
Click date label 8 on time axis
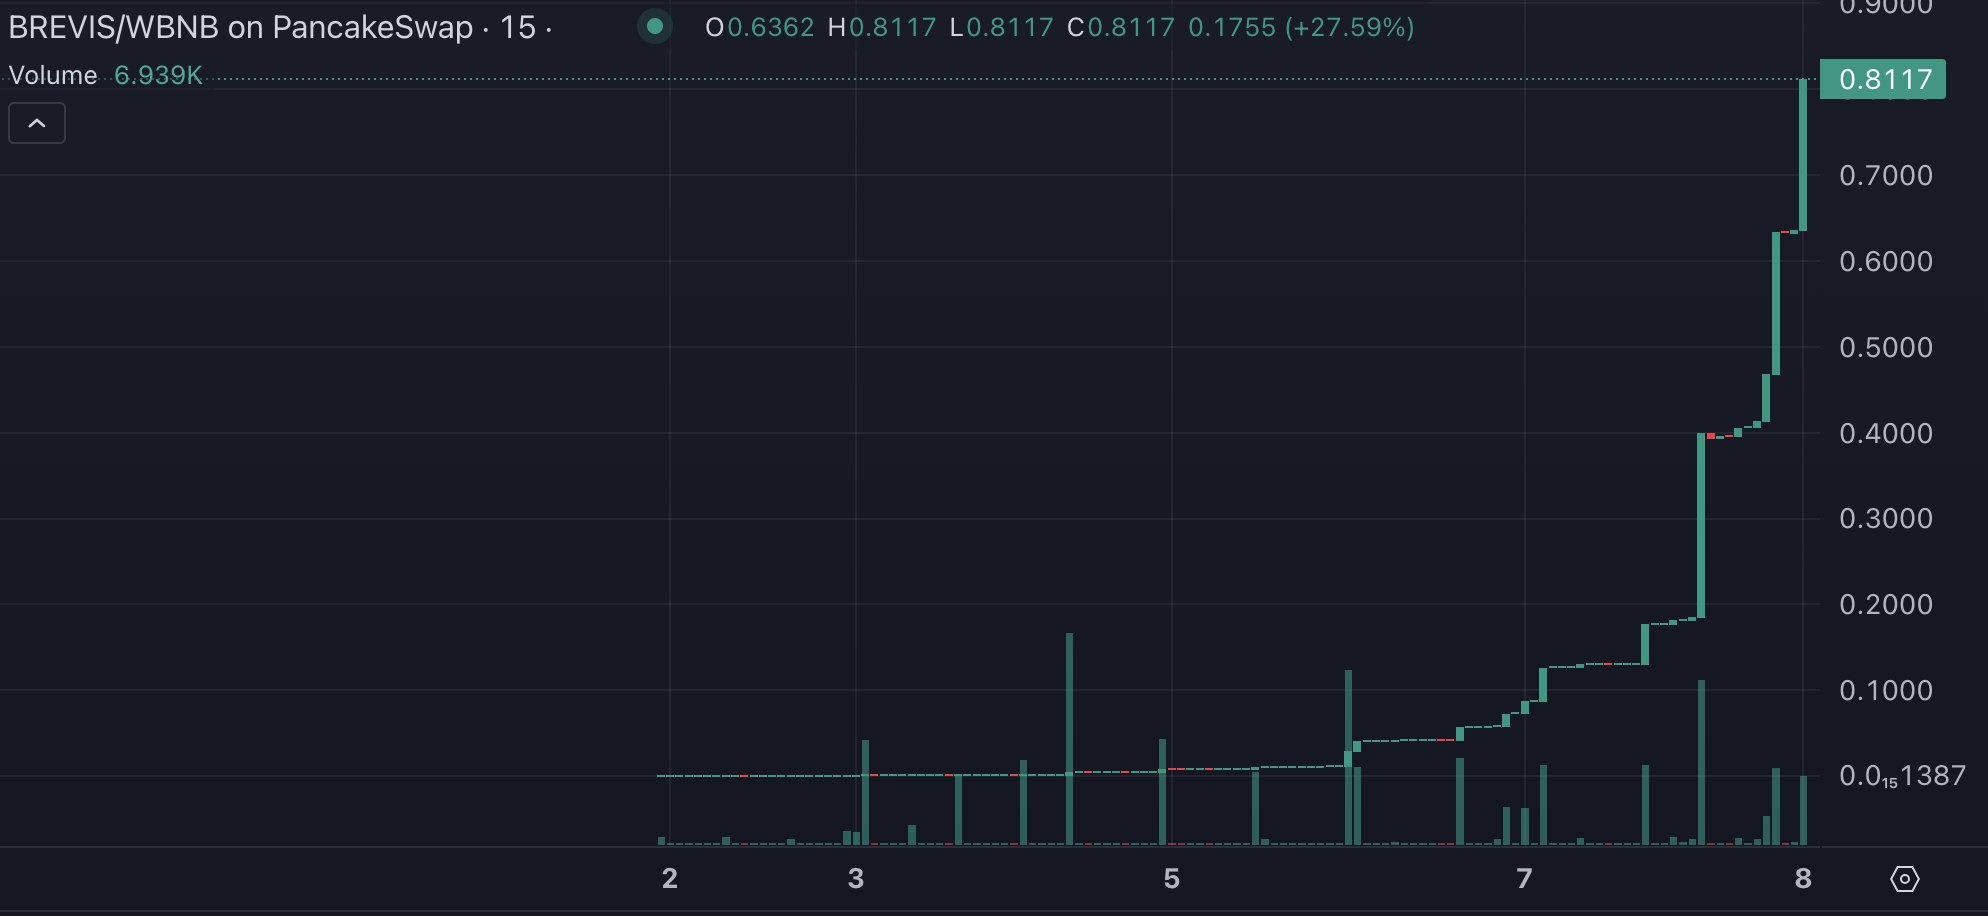coord(1803,879)
